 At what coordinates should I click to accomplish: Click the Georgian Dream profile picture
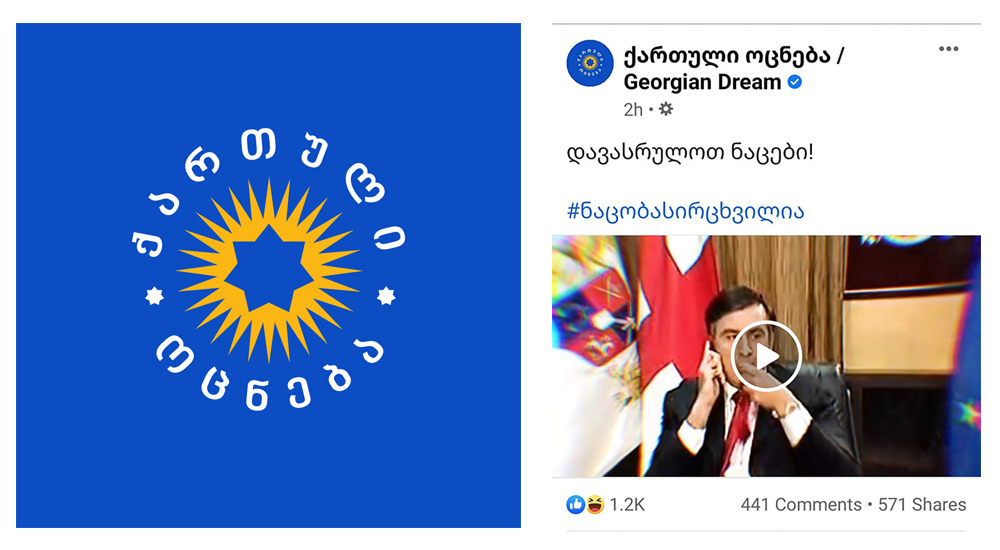[590, 63]
